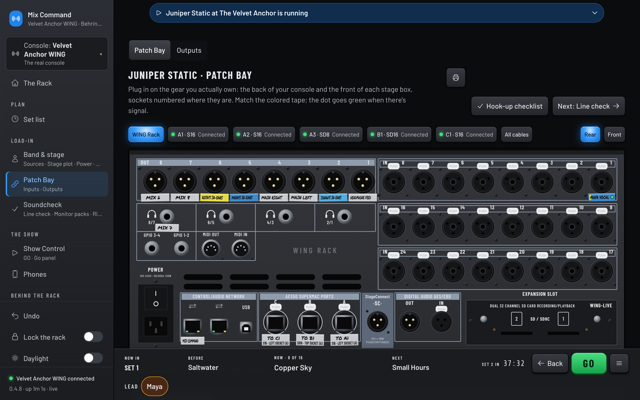Open the Hook-up checklist
The width and height of the screenshot is (640, 400).
coord(509,106)
